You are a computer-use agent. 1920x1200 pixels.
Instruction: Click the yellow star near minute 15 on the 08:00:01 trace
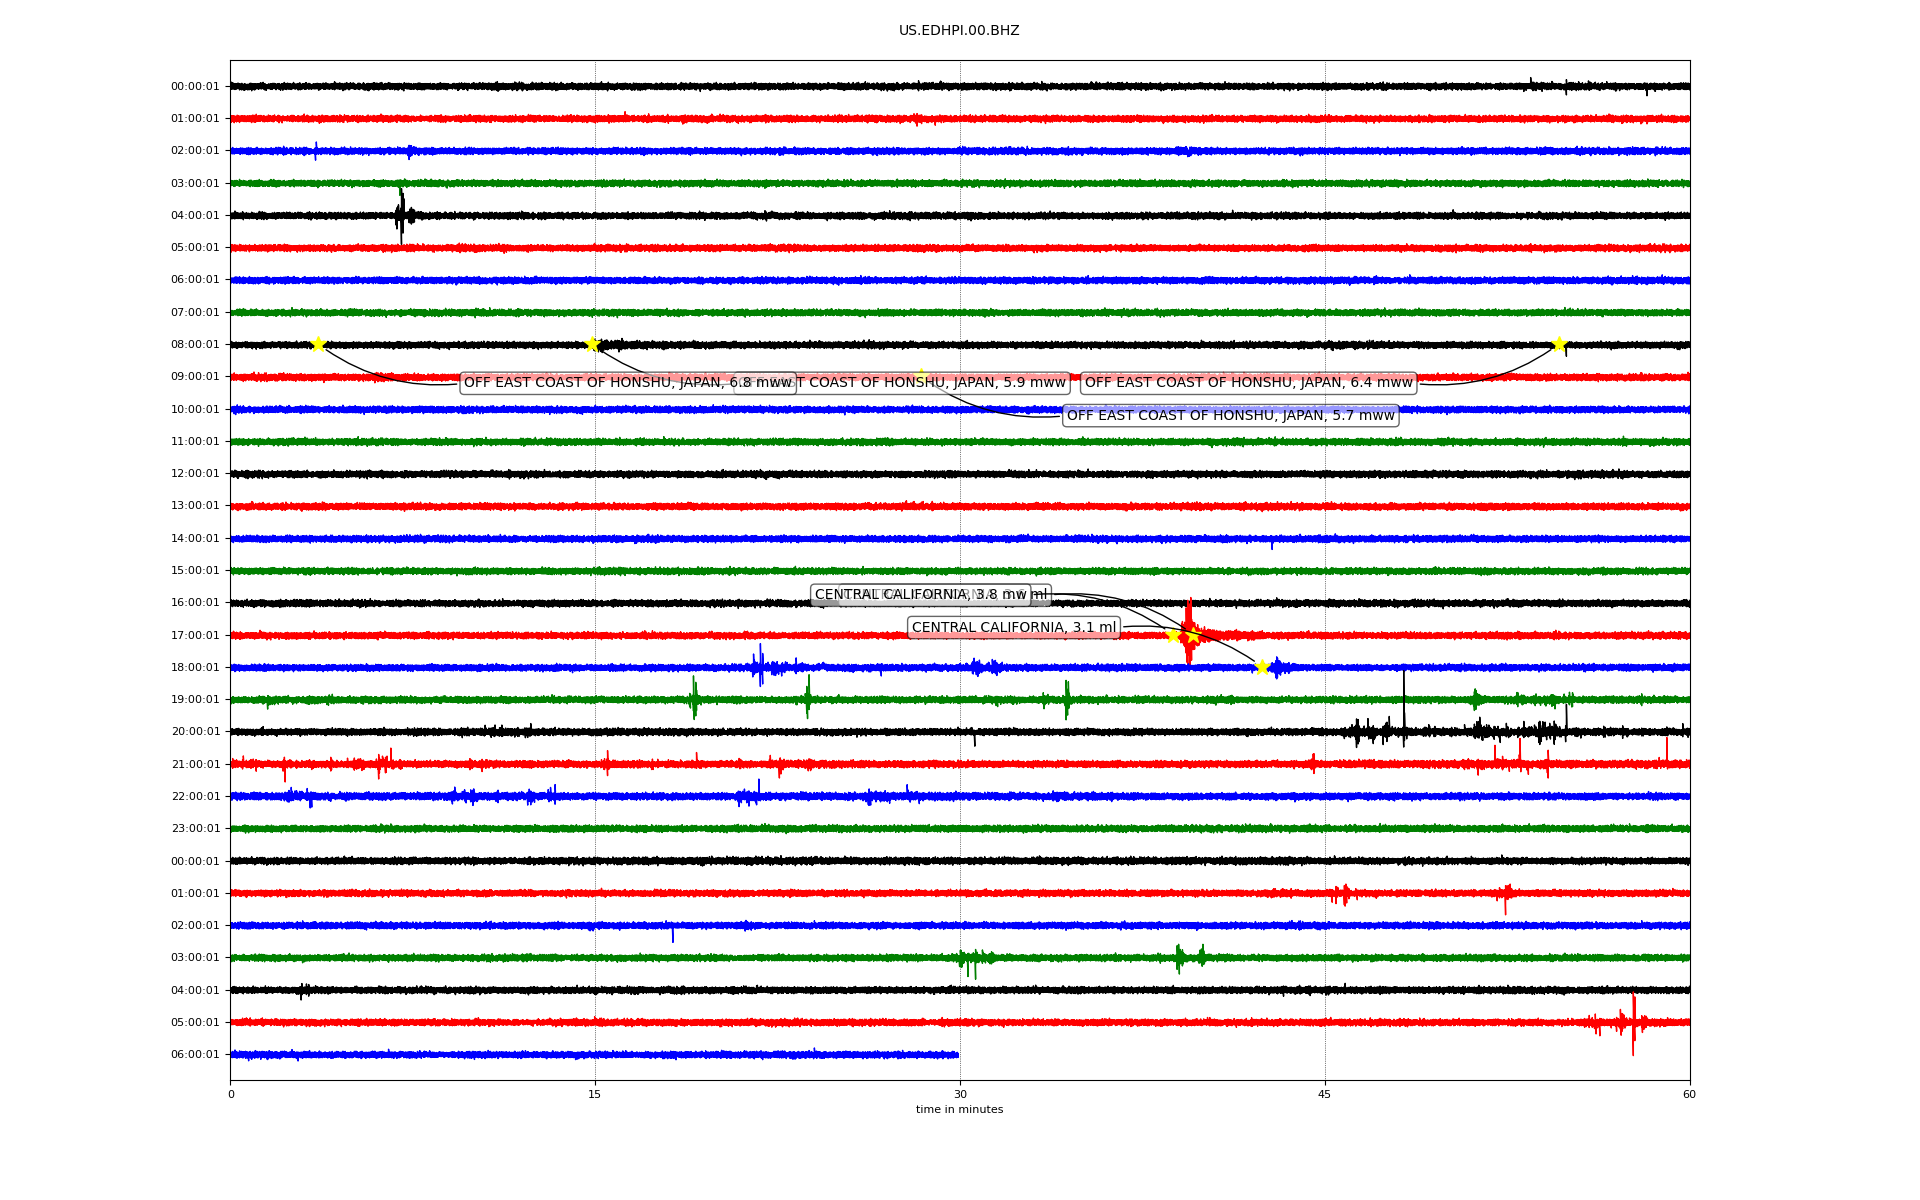tap(592, 344)
